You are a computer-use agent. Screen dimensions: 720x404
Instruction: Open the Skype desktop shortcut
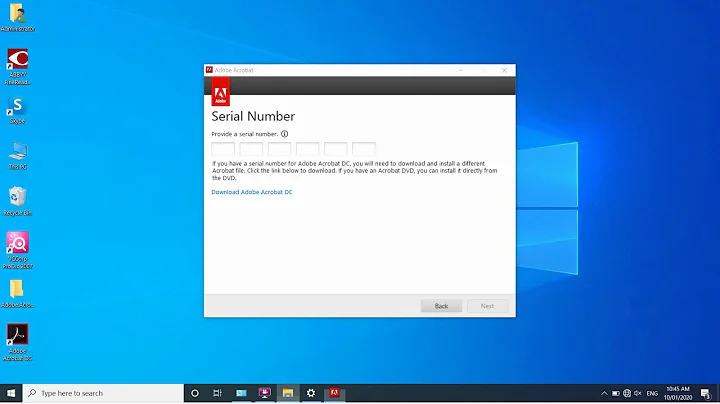(17, 110)
